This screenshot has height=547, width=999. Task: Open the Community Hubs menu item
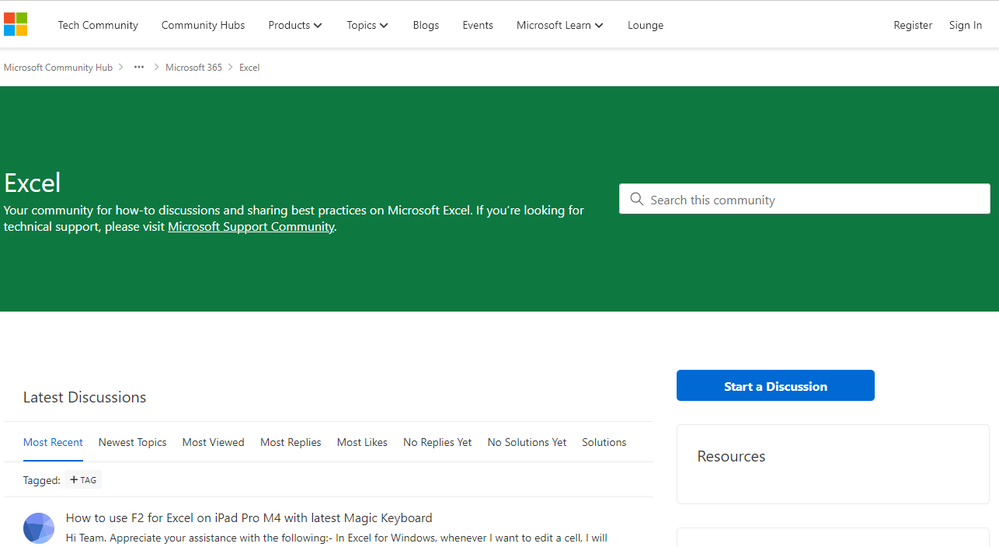click(x=203, y=25)
